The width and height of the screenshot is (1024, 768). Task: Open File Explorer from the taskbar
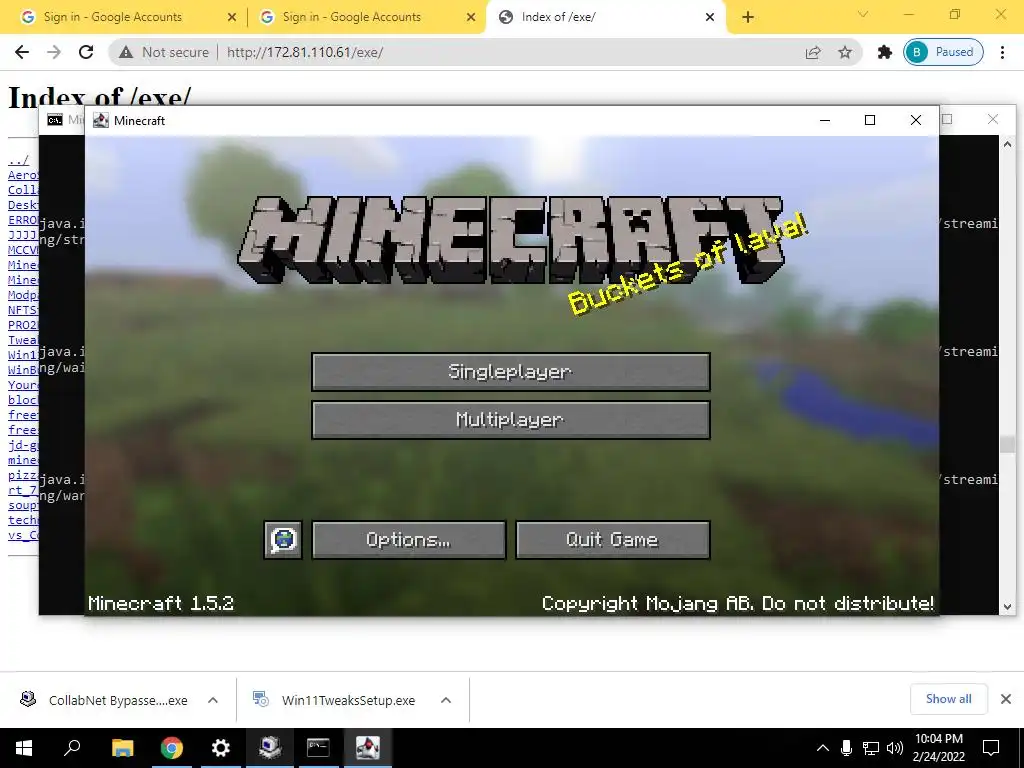[x=122, y=748]
